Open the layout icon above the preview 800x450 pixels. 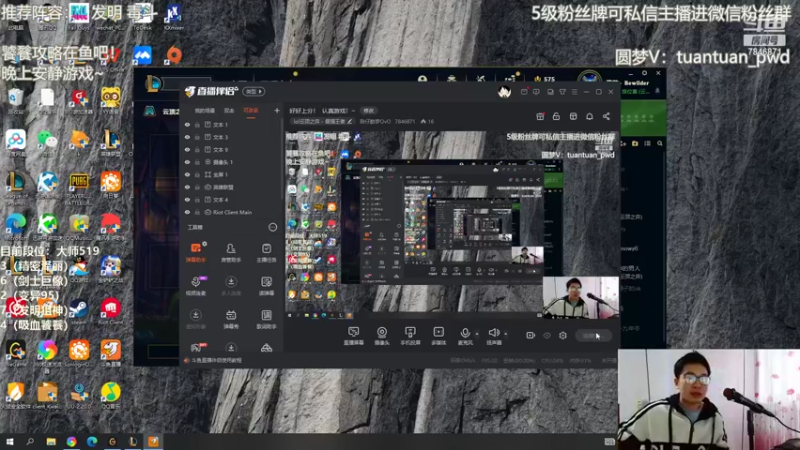(x=573, y=116)
